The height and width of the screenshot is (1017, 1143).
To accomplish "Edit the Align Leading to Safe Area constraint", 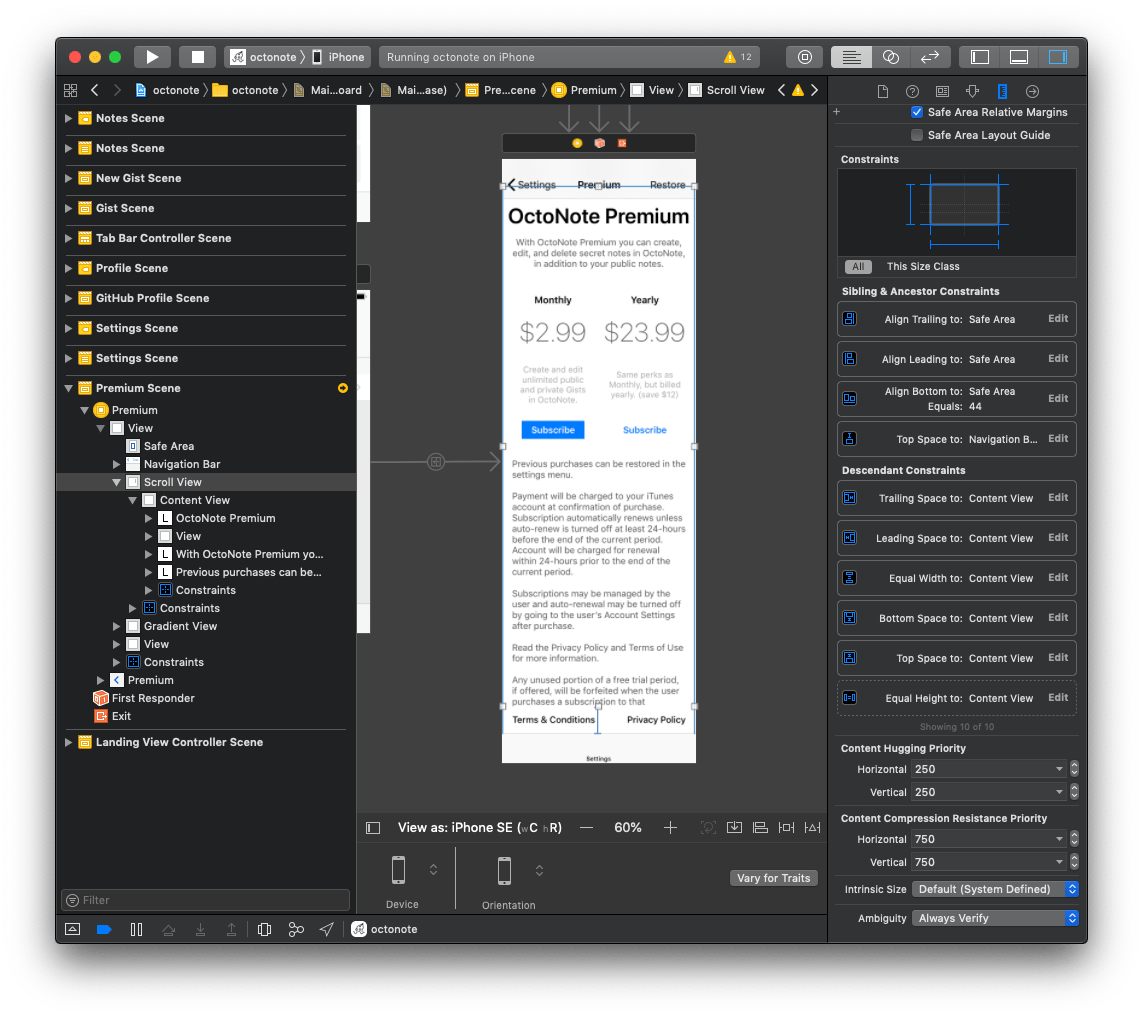I will [1058, 359].
